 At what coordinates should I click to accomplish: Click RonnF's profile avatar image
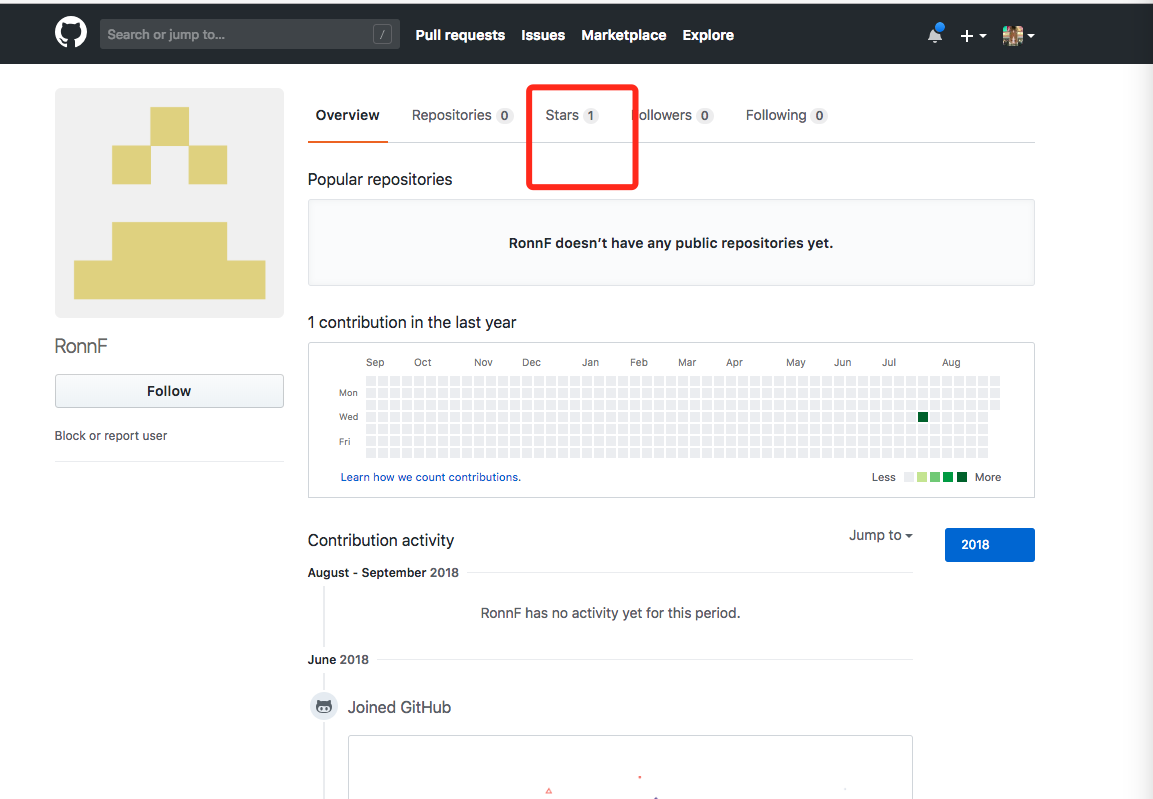pyautogui.click(x=169, y=203)
